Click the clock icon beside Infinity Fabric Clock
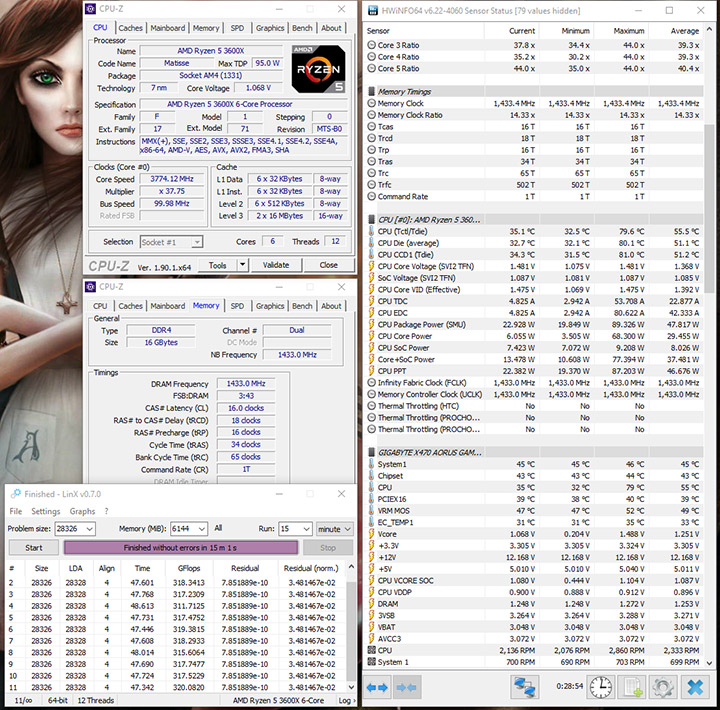This screenshot has height=710, width=720. pos(371,383)
